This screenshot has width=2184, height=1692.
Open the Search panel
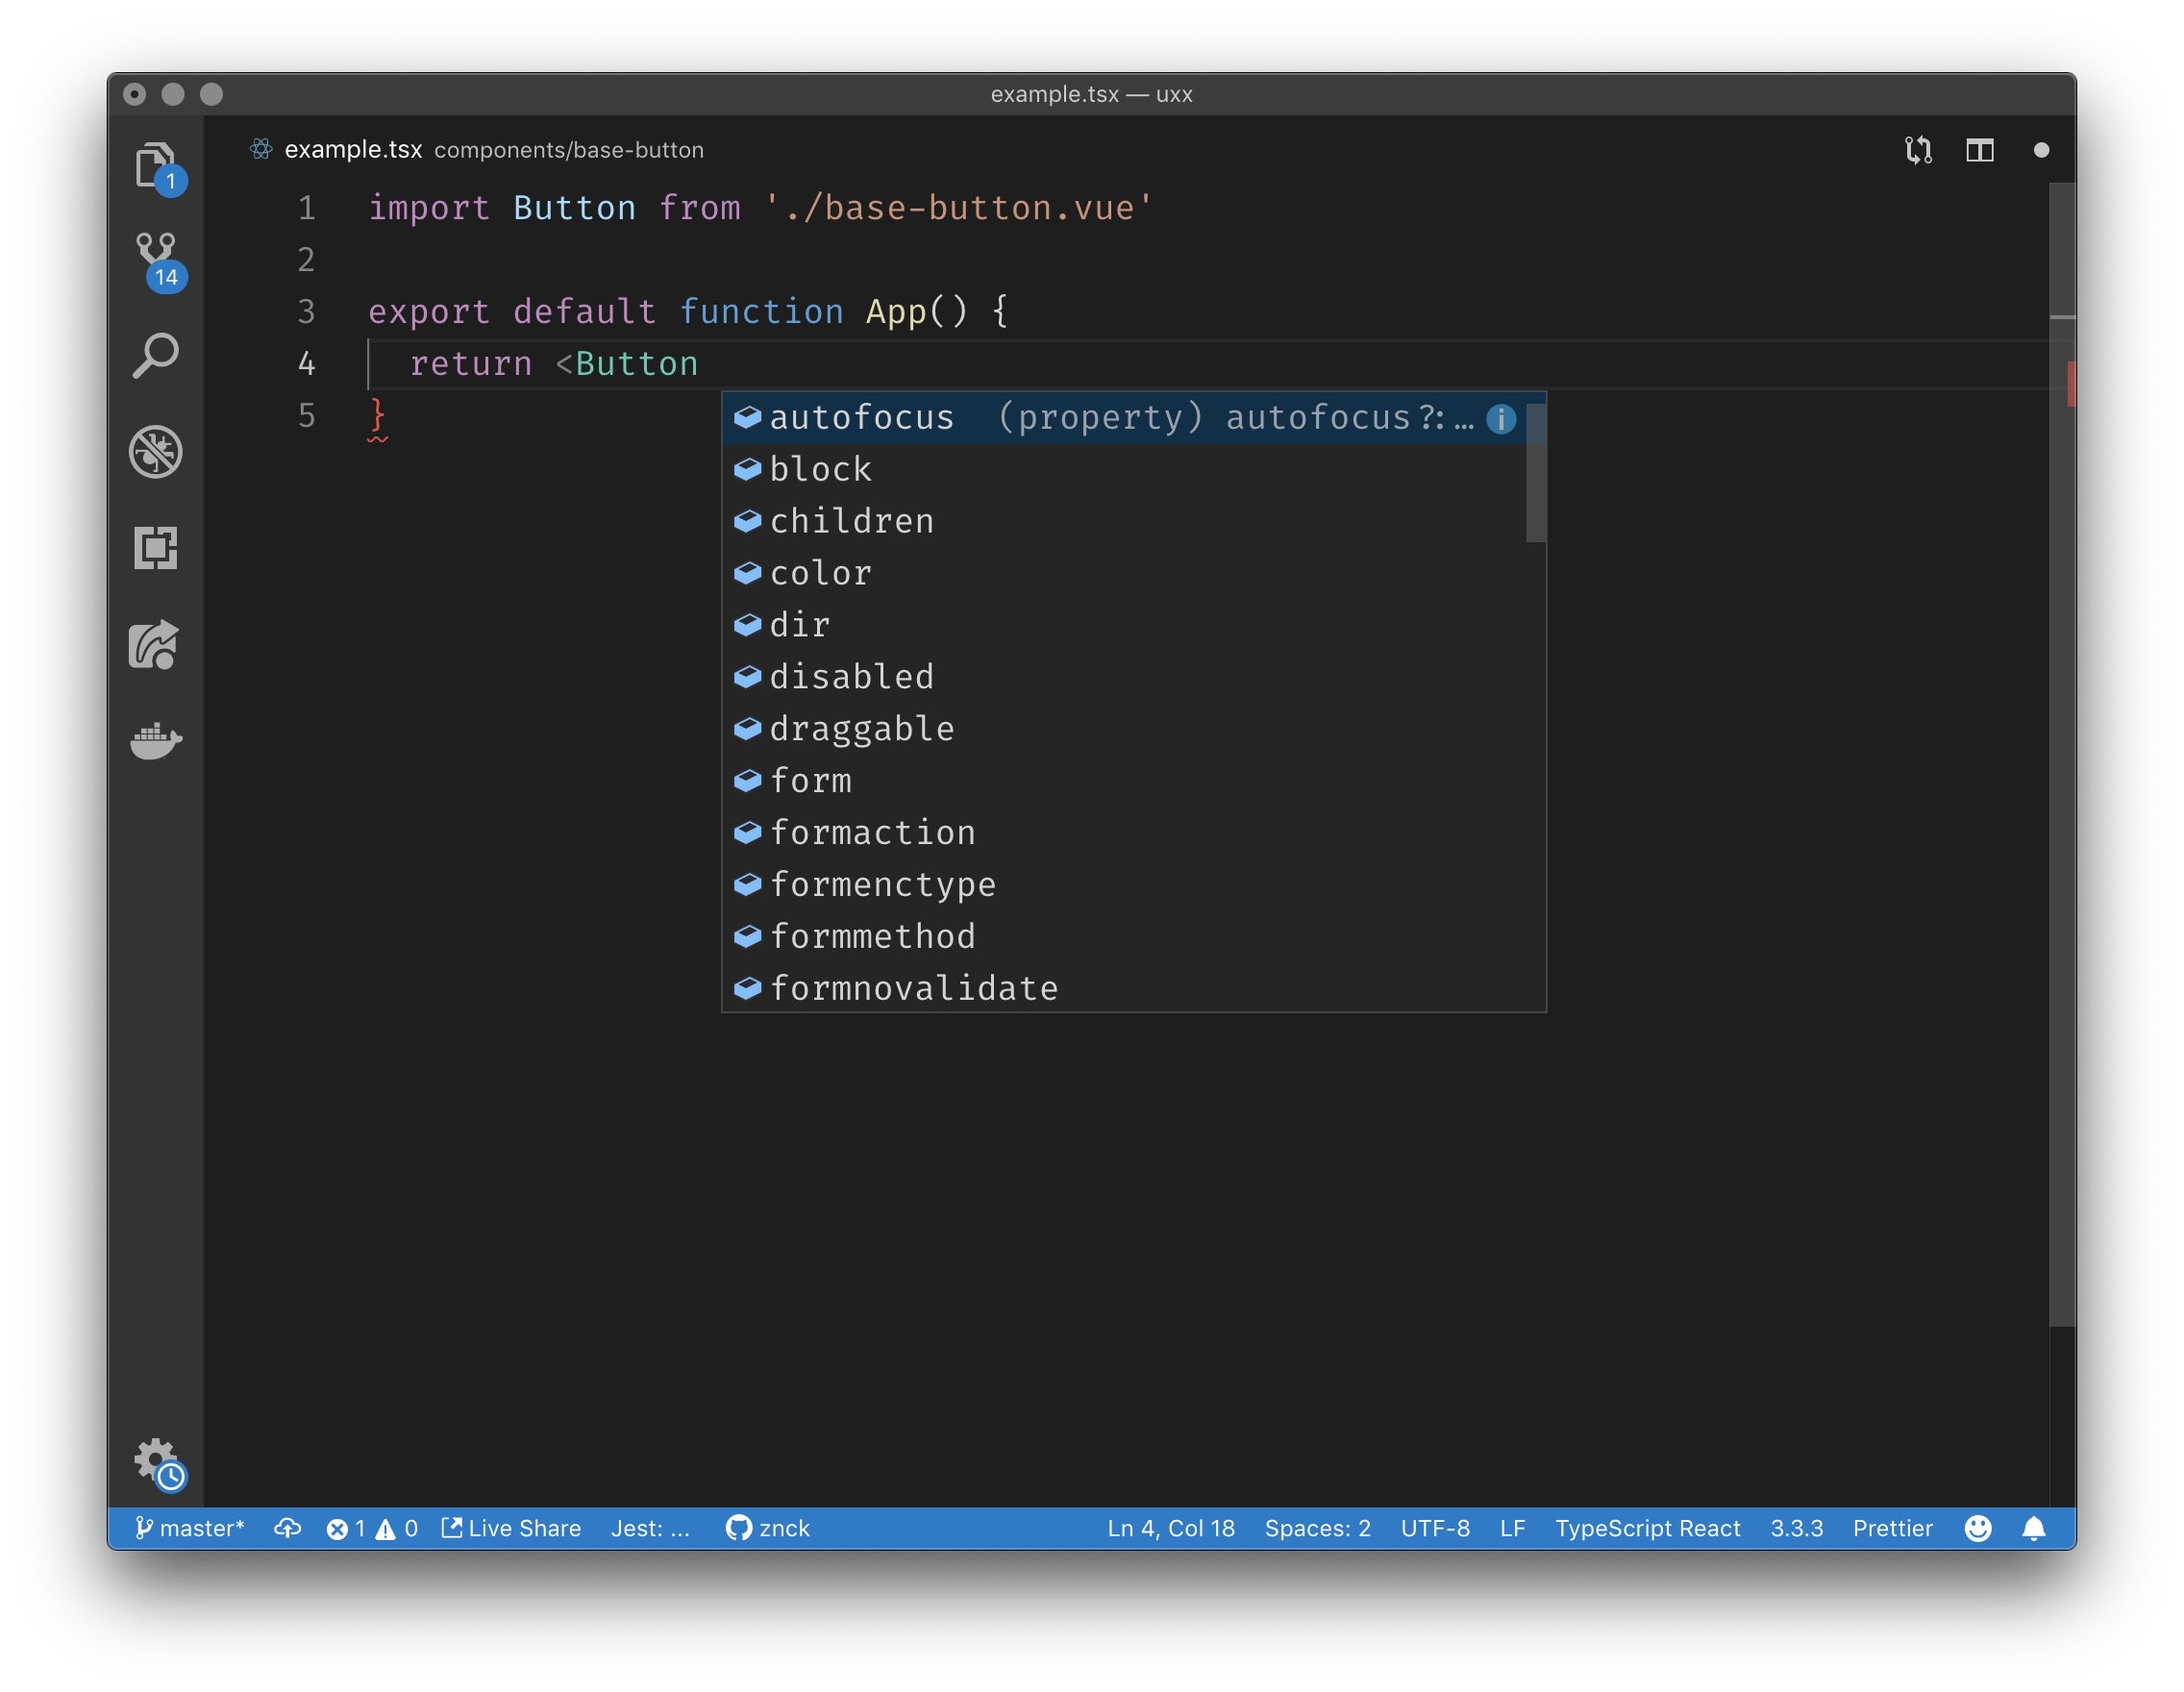tap(157, 355)
